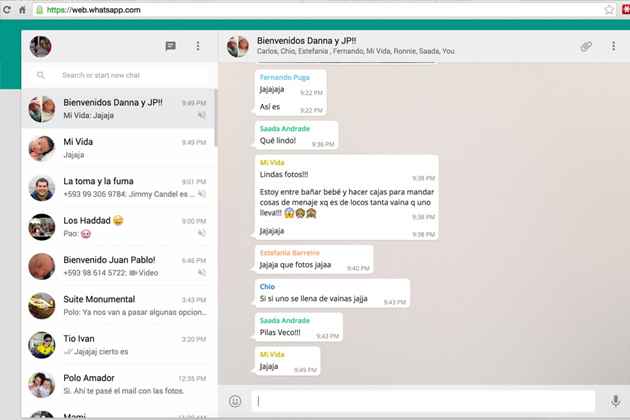The image size is (630, 420).
Task: Click the microphone voice message icon
Action: [615, 401]
